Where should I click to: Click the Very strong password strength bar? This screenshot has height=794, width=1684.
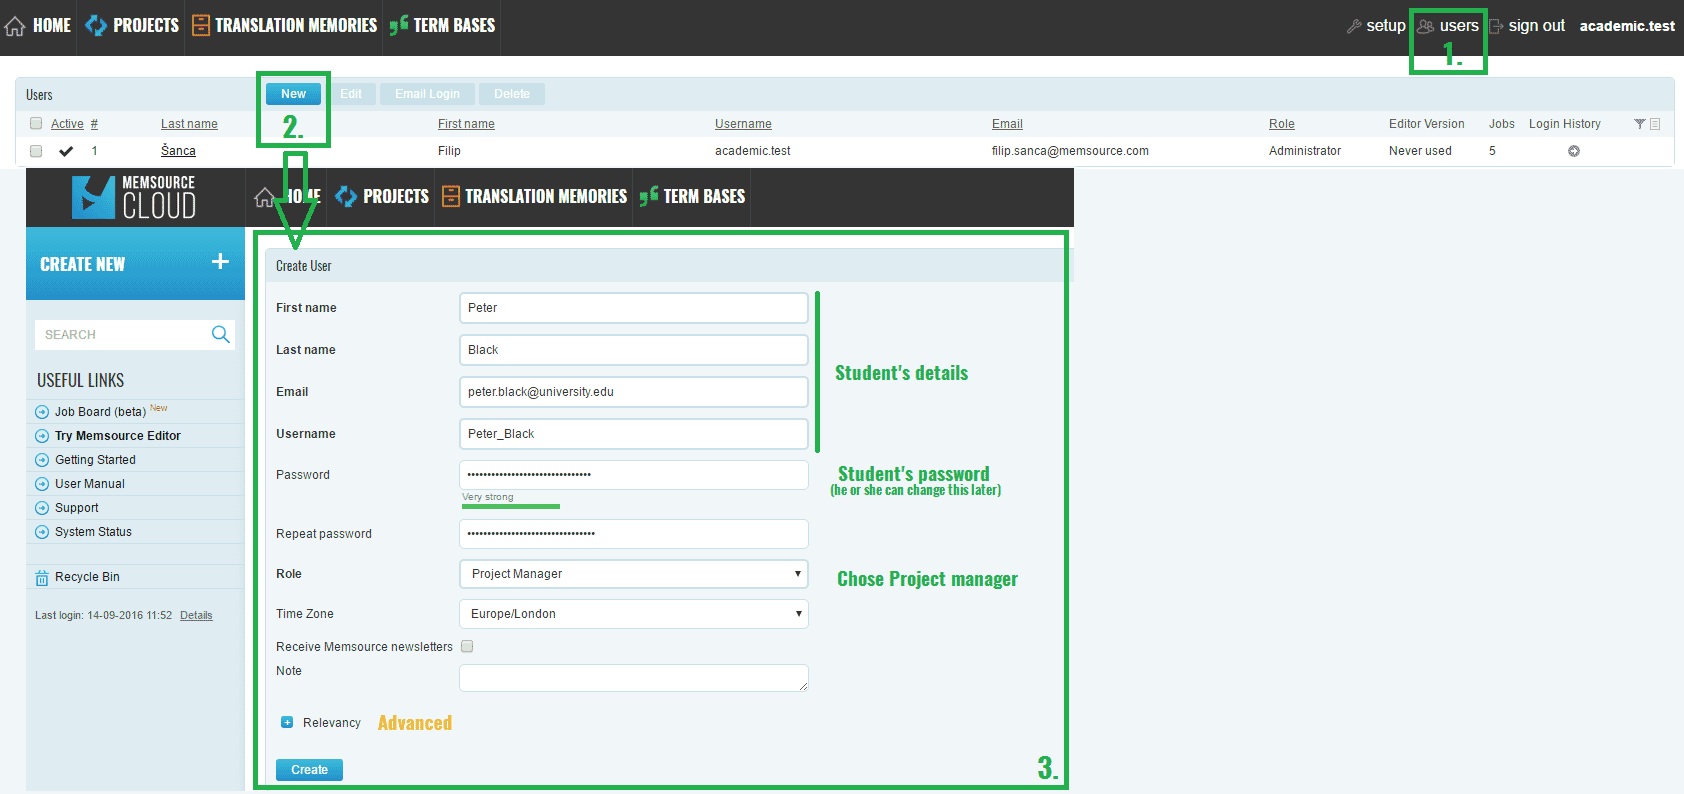(x=511, y=506)
